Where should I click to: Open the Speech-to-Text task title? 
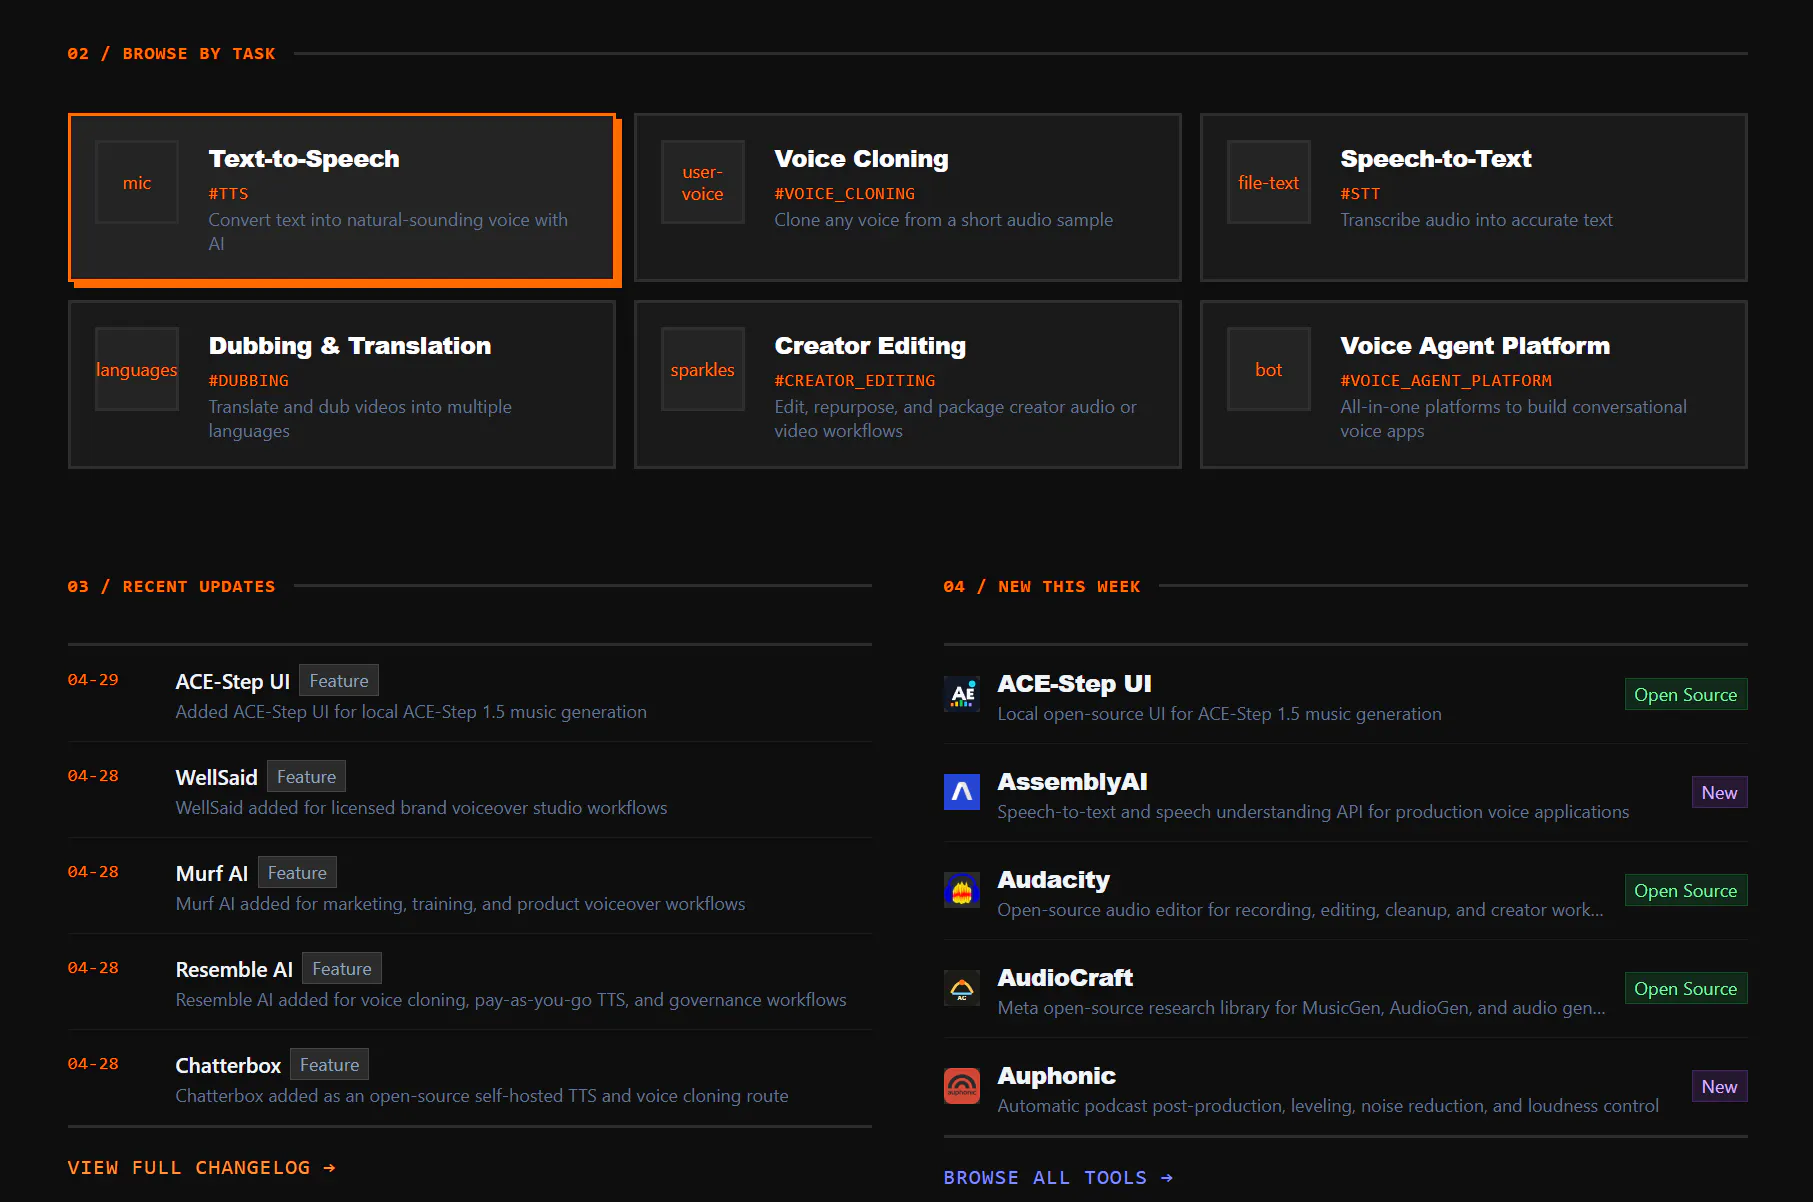(1436, 159)
